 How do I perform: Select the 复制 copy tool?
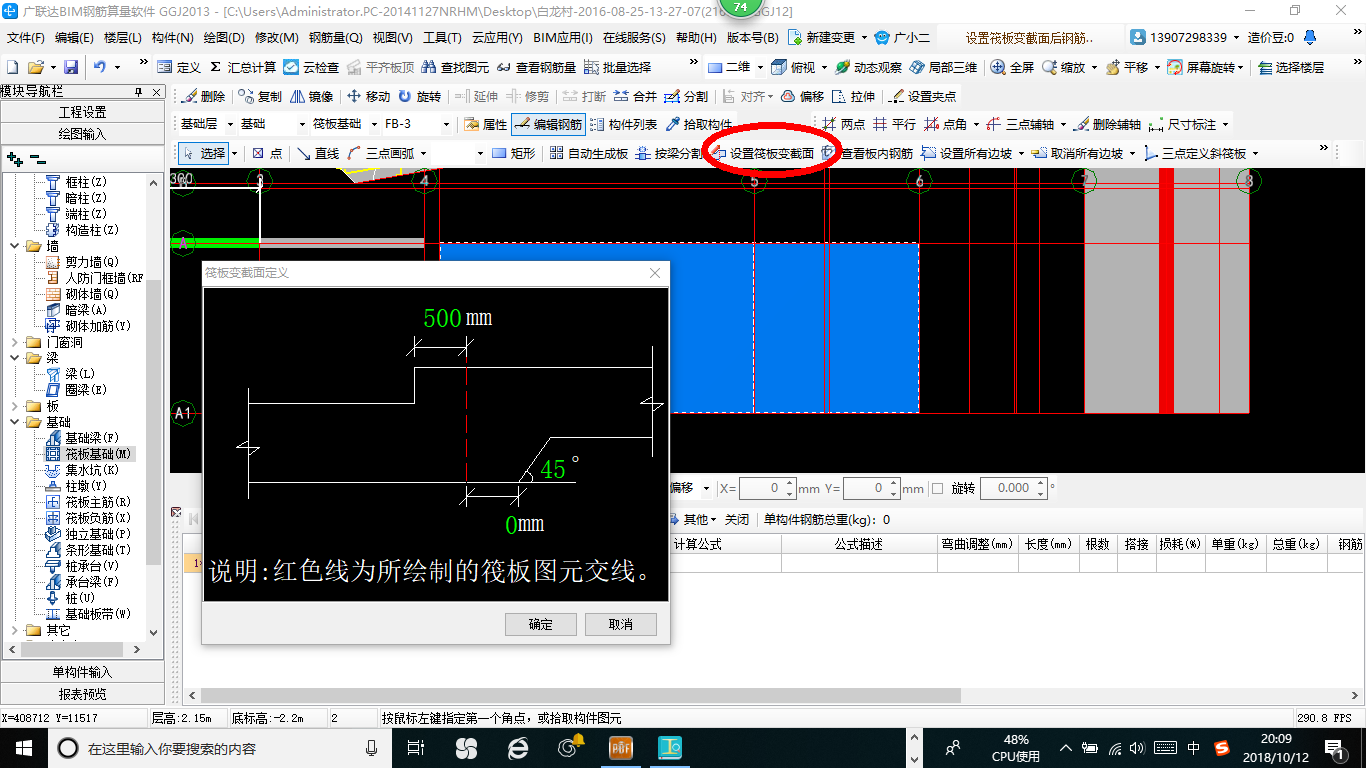pos(261,96)
